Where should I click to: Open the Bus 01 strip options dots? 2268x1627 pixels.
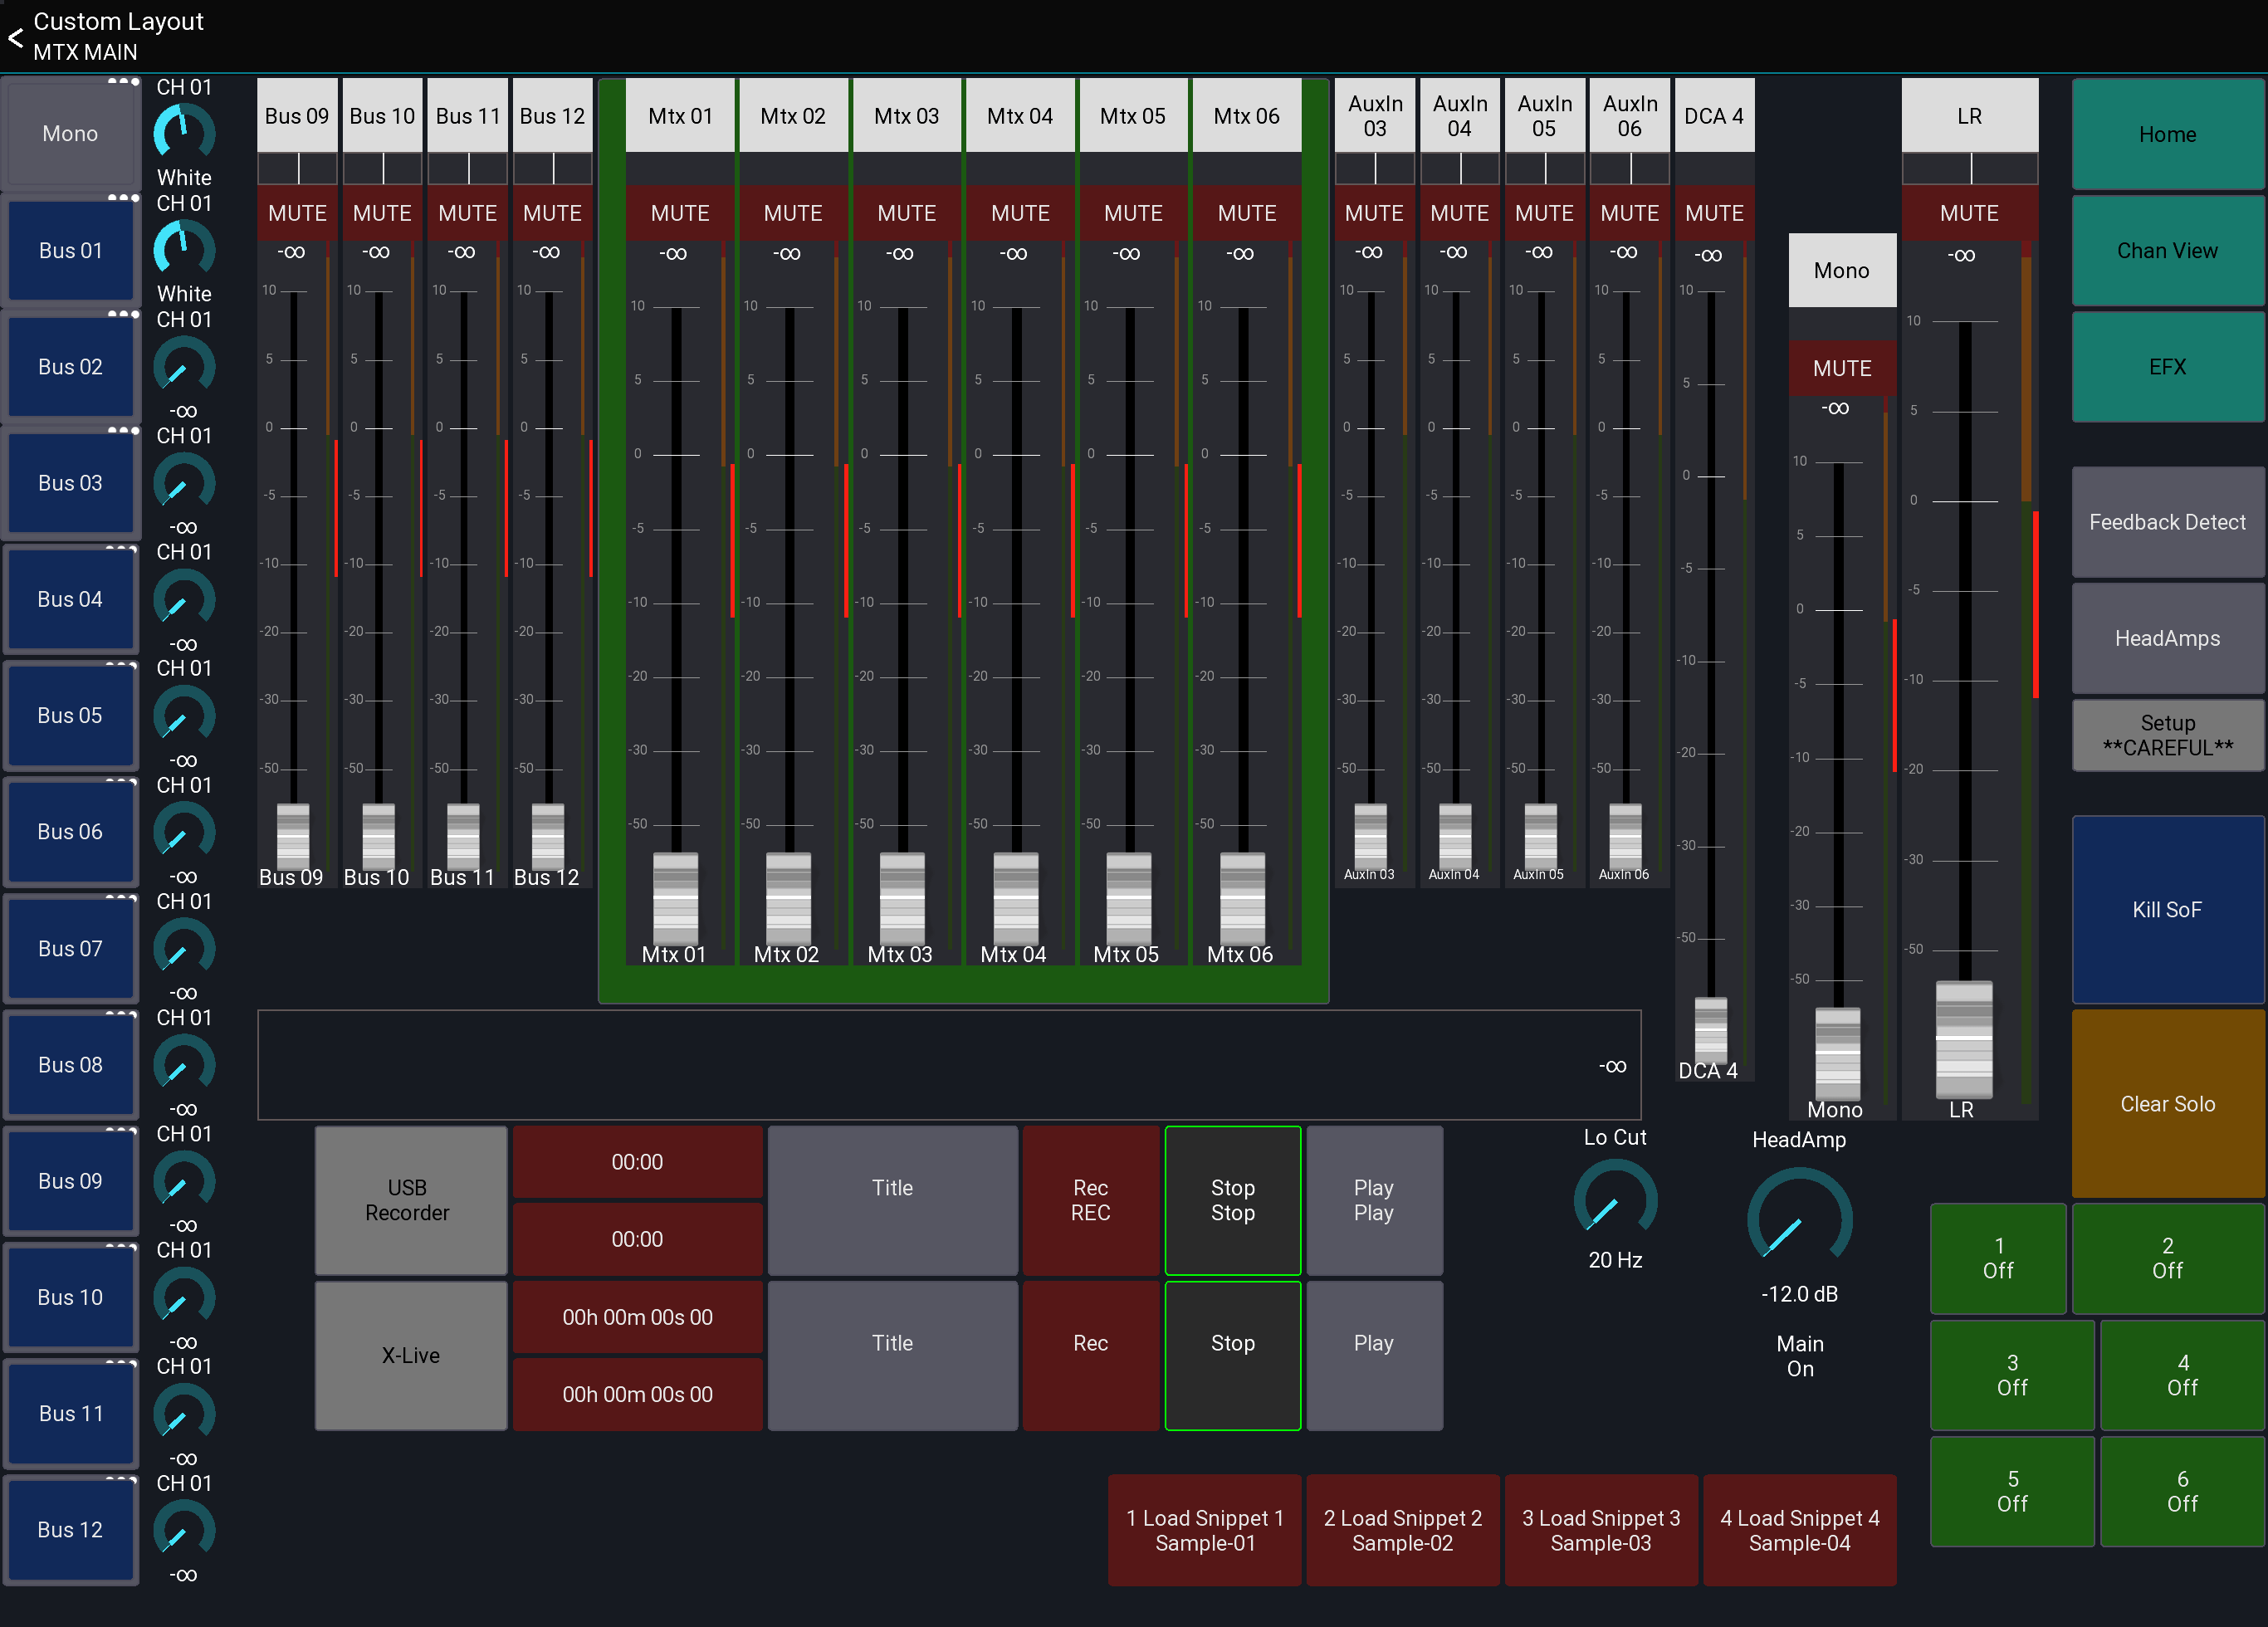point(124,199)
